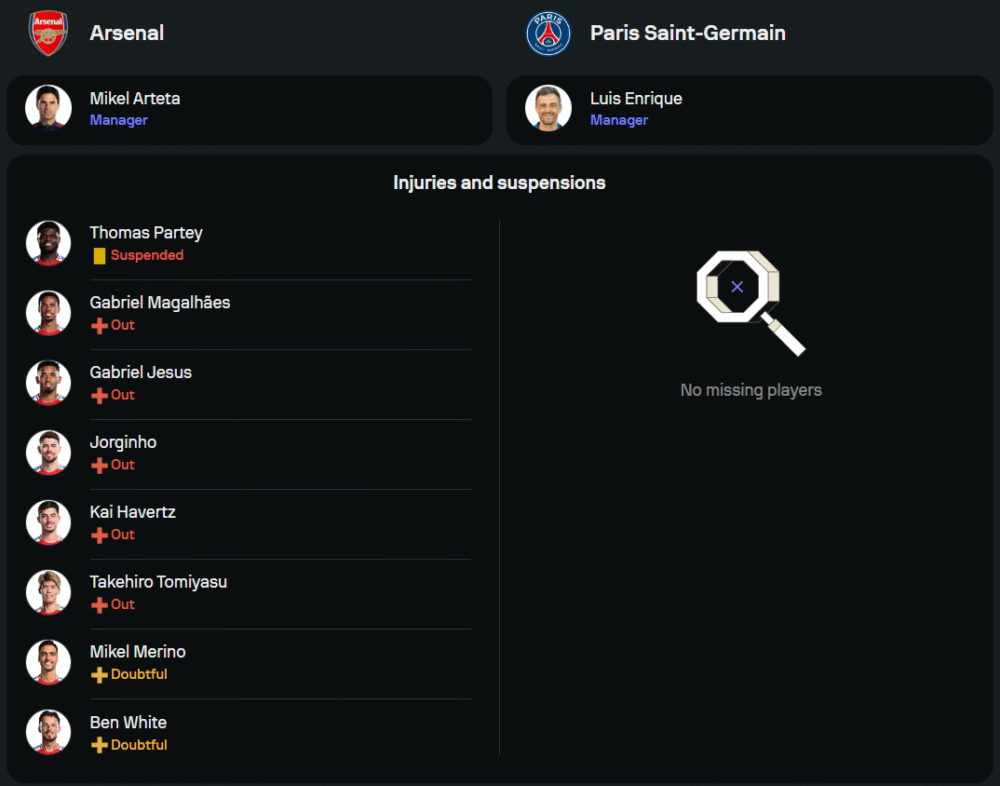1000x786 pixels.
Task: Click the Paris Saint-Germain club crest
Action: pos(548,33)
